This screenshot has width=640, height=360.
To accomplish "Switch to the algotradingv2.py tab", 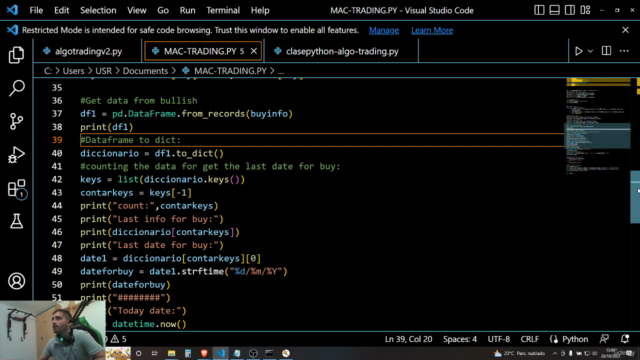I will point(88,51).
